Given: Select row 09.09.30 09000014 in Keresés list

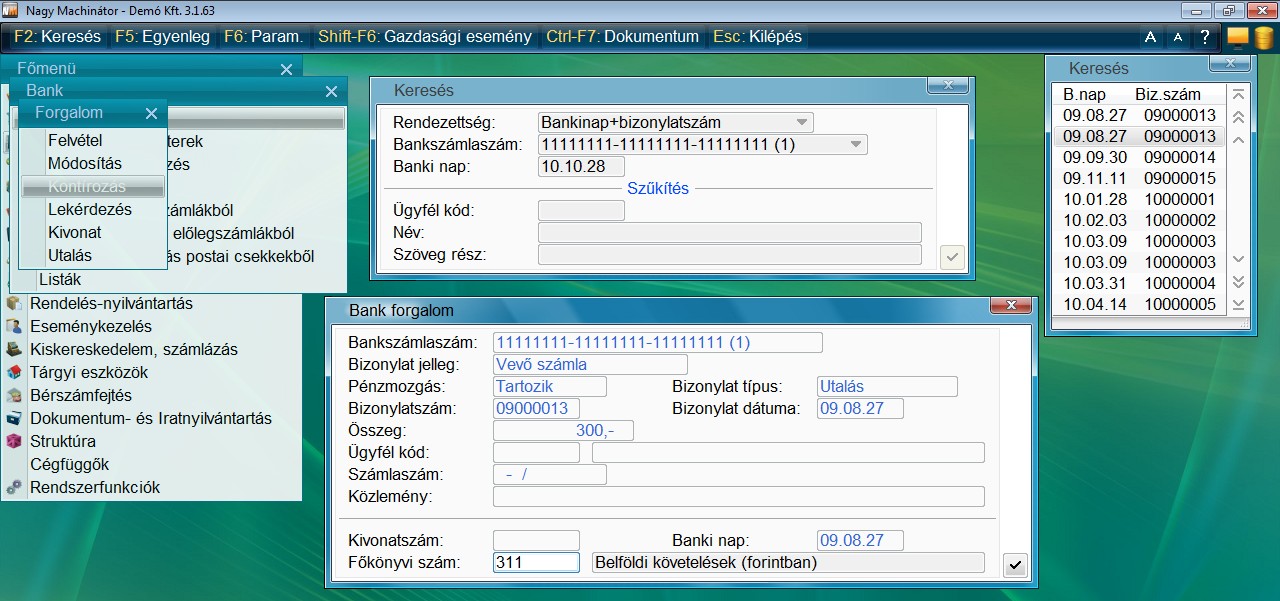Looking at the screenshot, I should click(1139, 157).
